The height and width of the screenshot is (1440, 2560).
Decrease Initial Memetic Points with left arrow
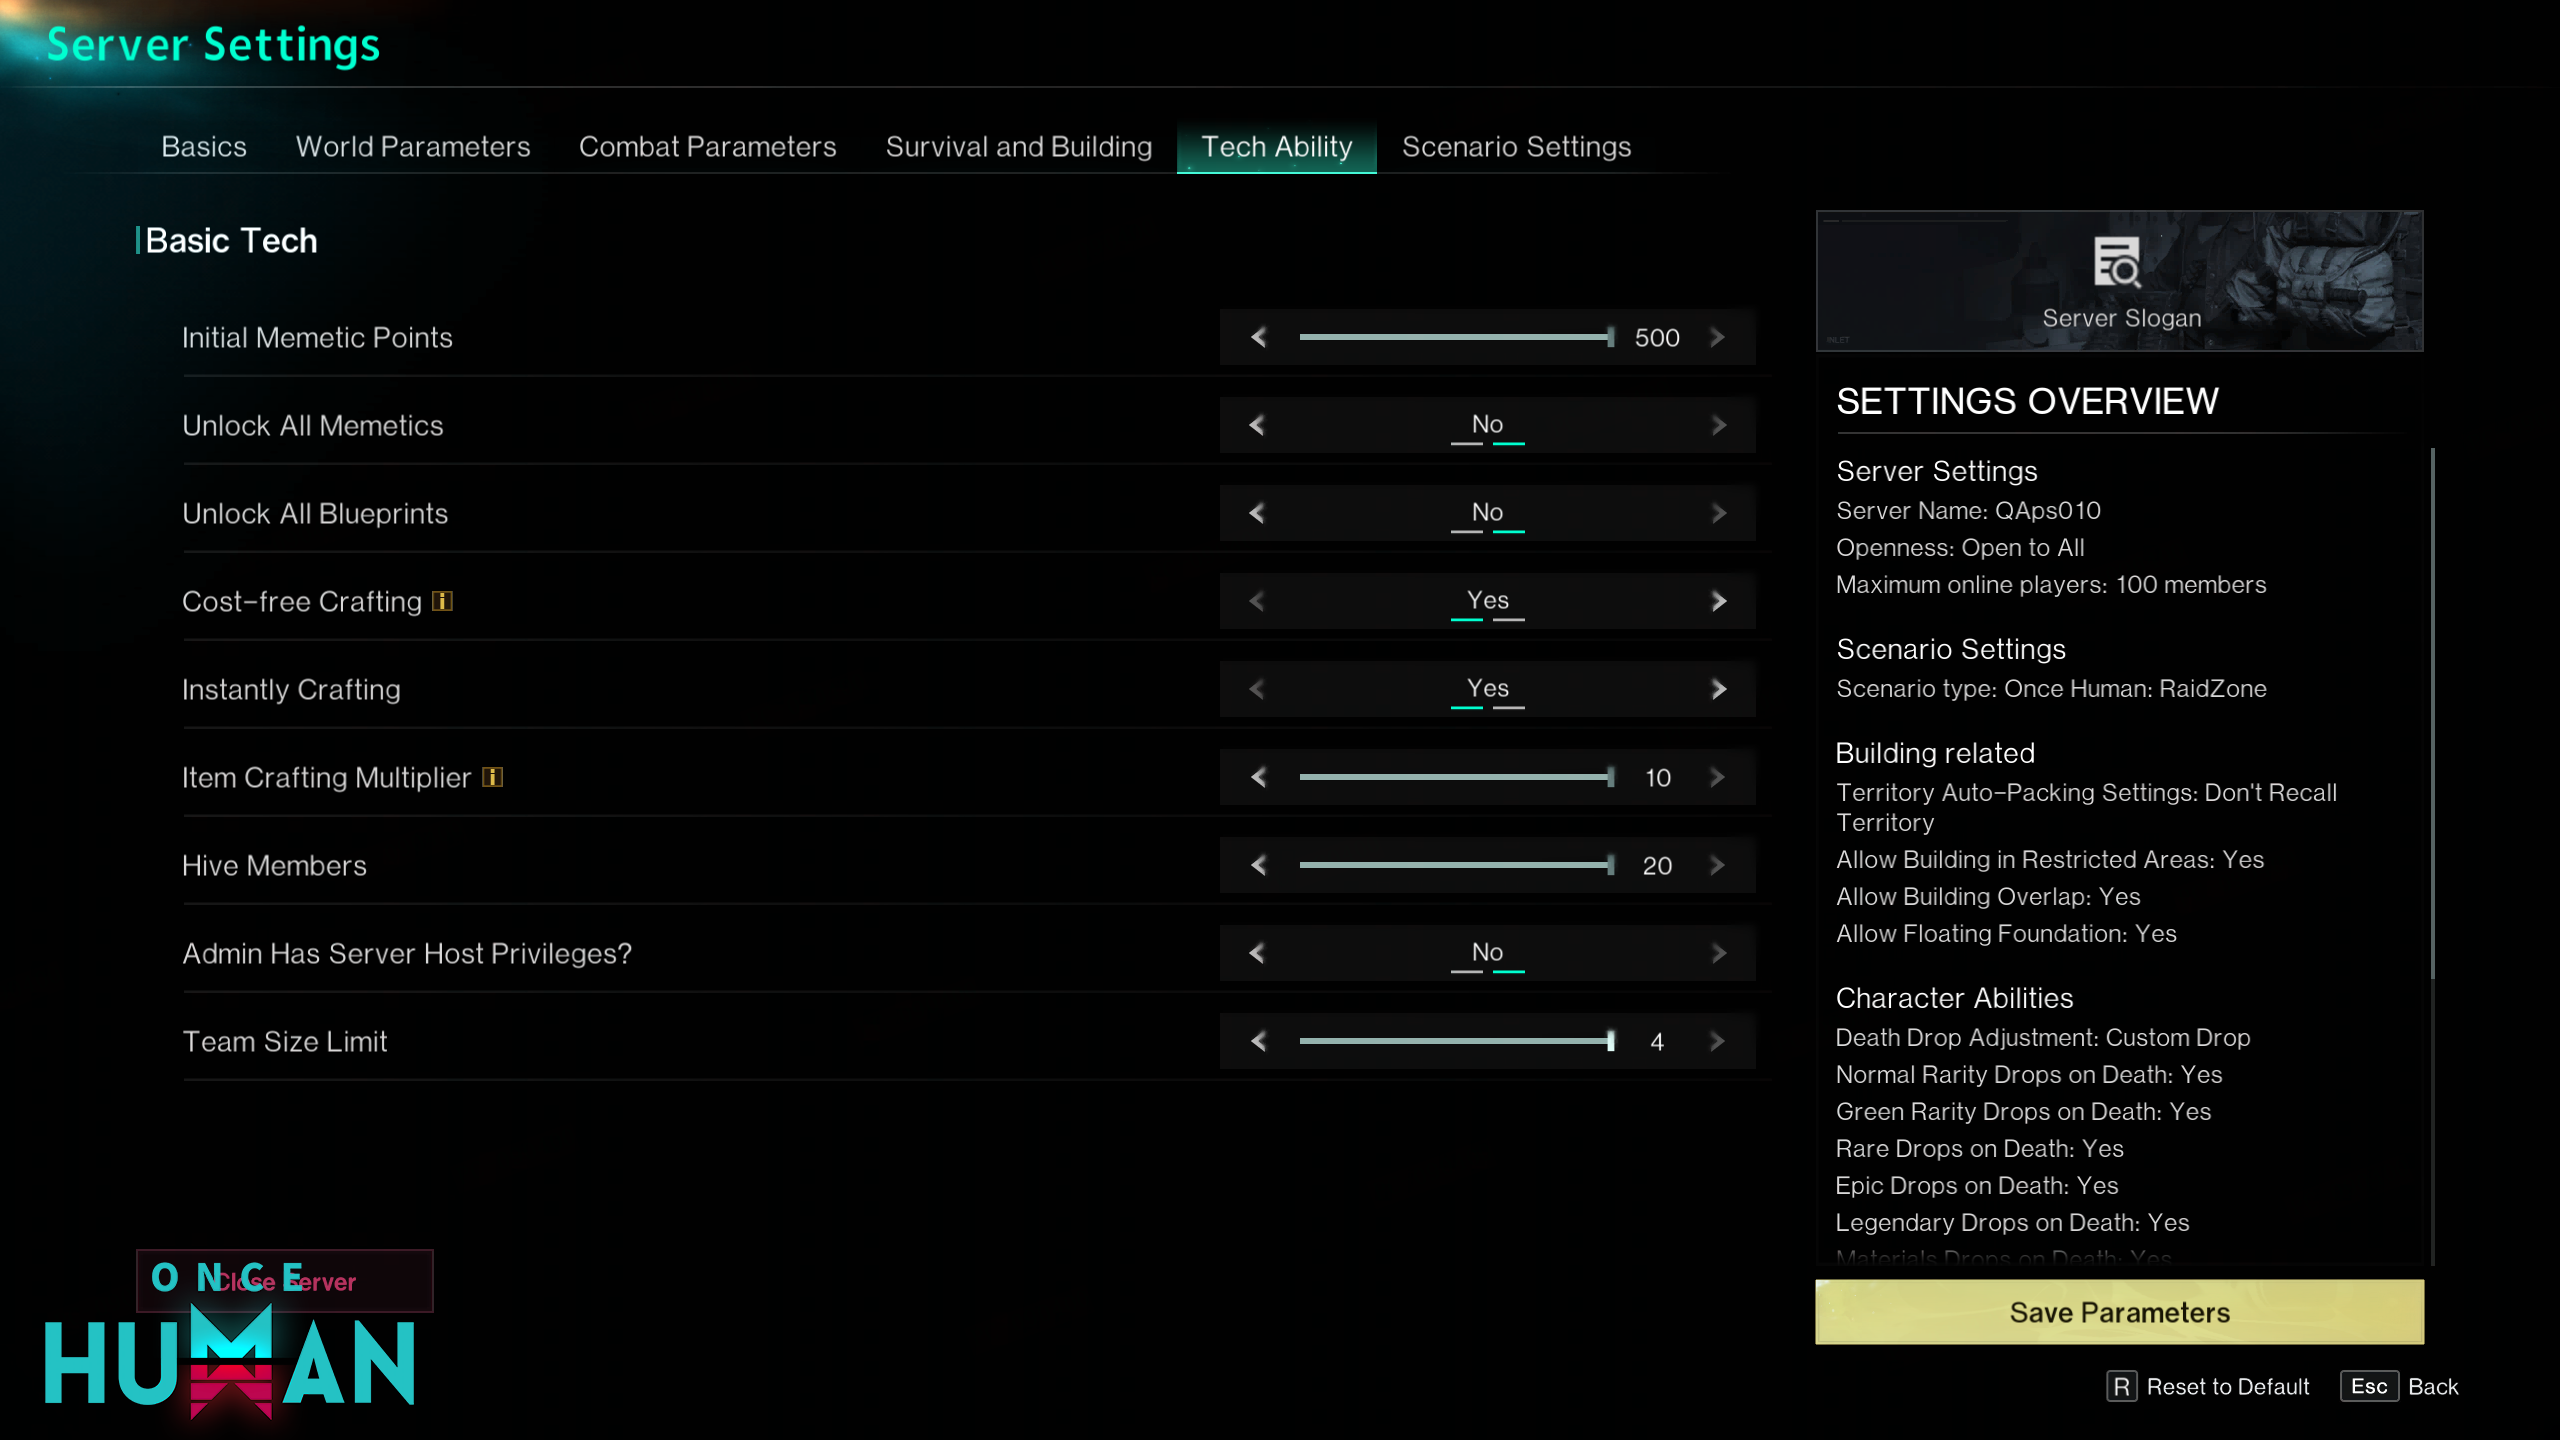tap(1258, 338)
